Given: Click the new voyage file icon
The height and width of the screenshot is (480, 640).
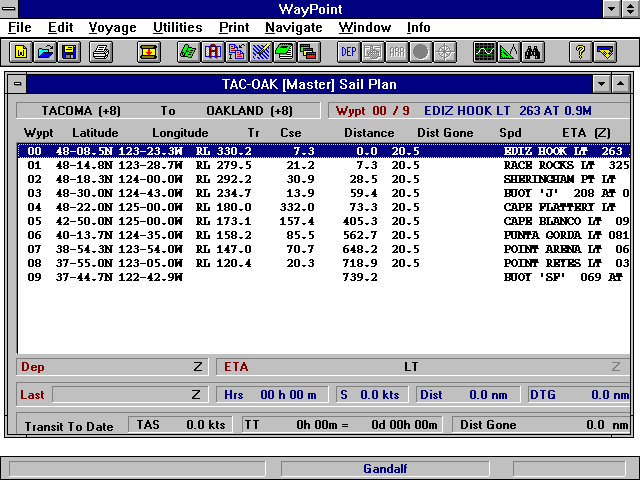Looking at the screenshot, I should pyautogui.click(x=21, y=52).
